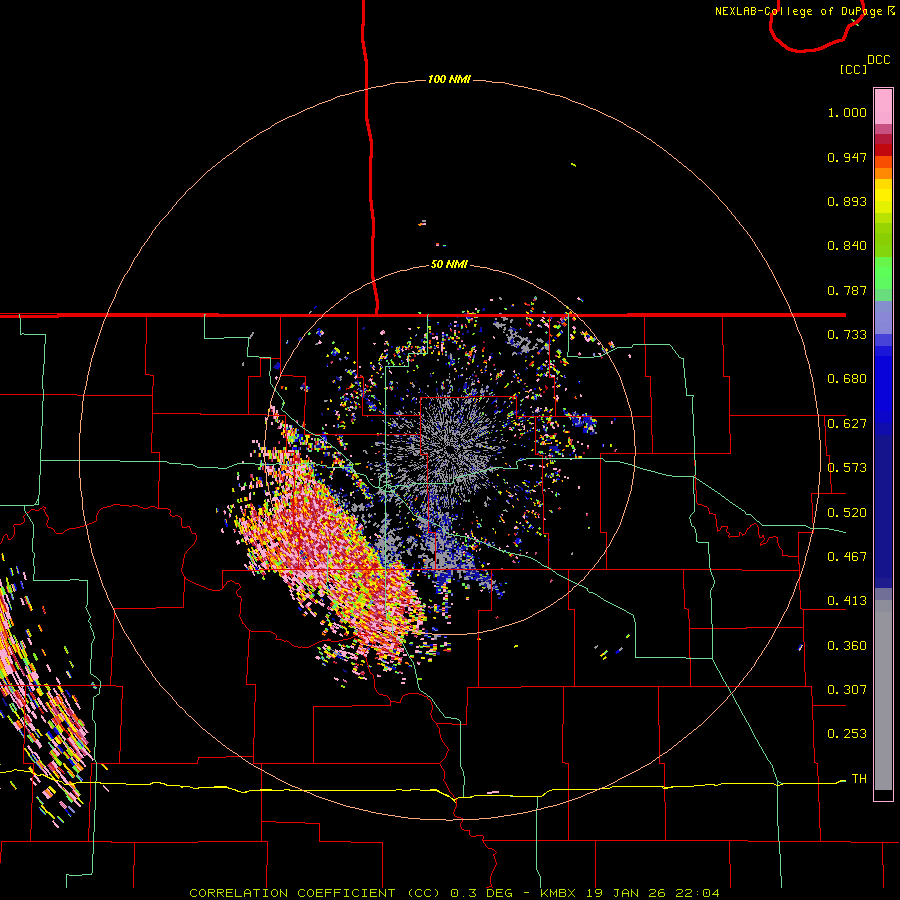Select the 0.413 legend value
Viewport: 900px width, 900px height.
[847, 601]
